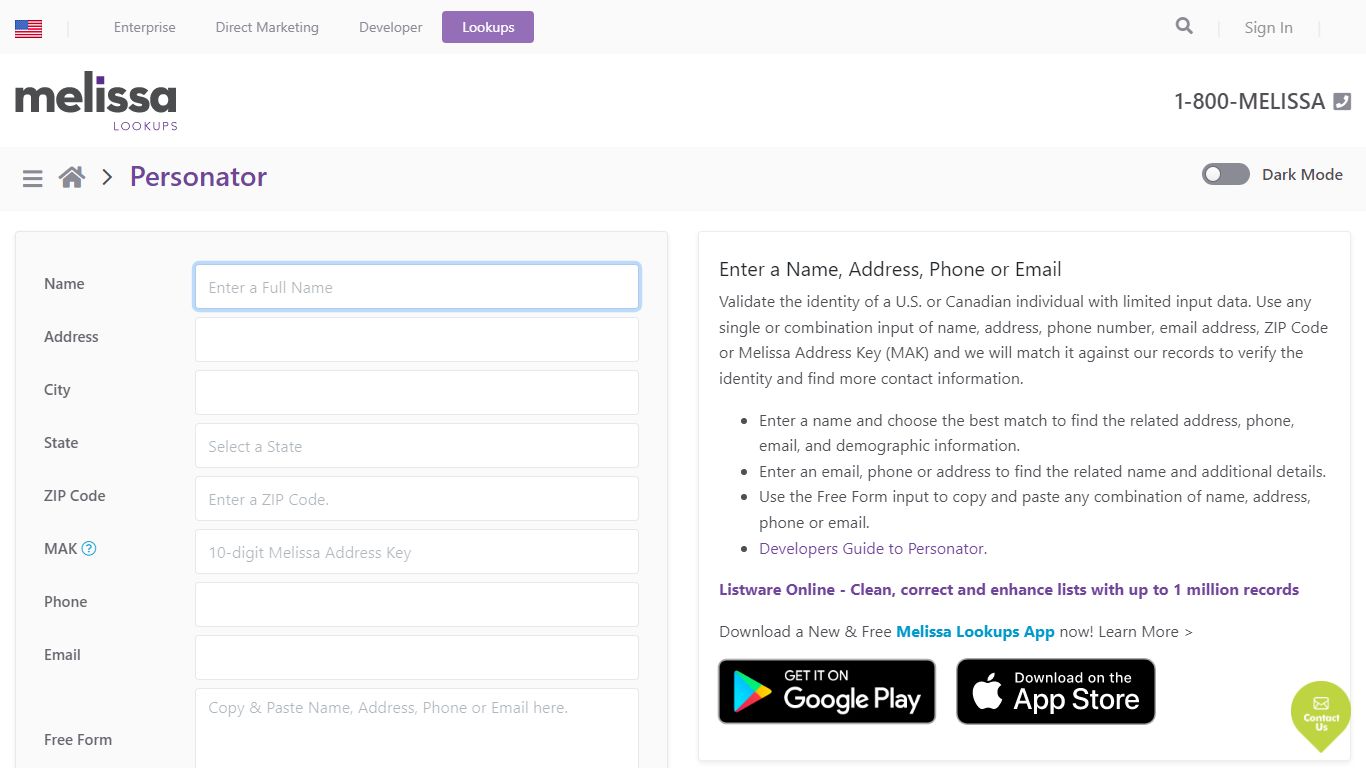Click the 'Free Form' label
Viewport: 1366px width, 768px height.
[78, 740]
